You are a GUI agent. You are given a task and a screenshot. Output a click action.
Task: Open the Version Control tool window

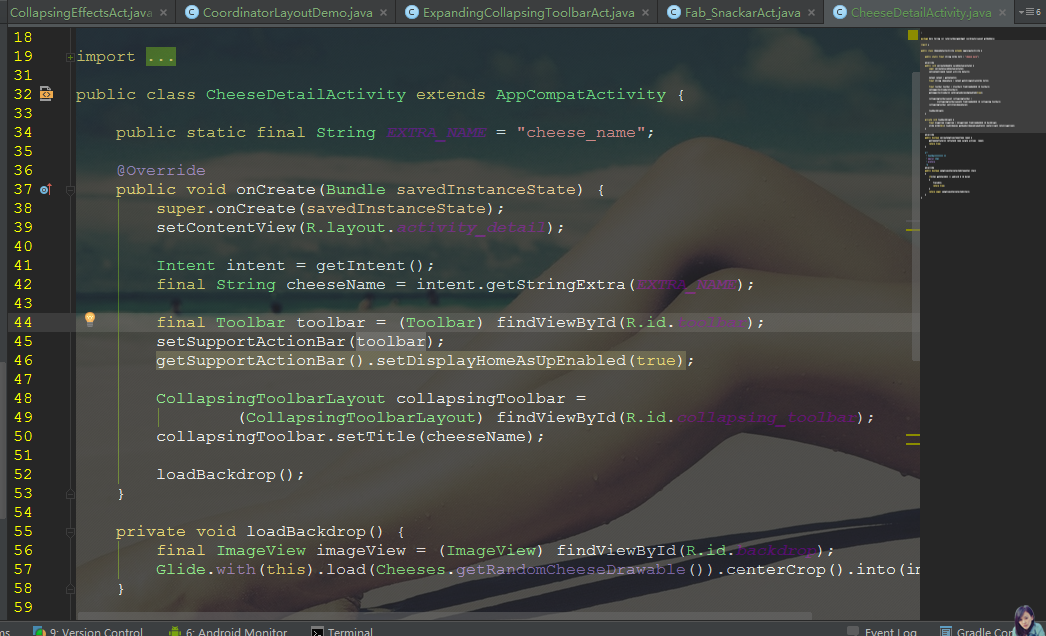pyautogui.click(x=95, y=631)
